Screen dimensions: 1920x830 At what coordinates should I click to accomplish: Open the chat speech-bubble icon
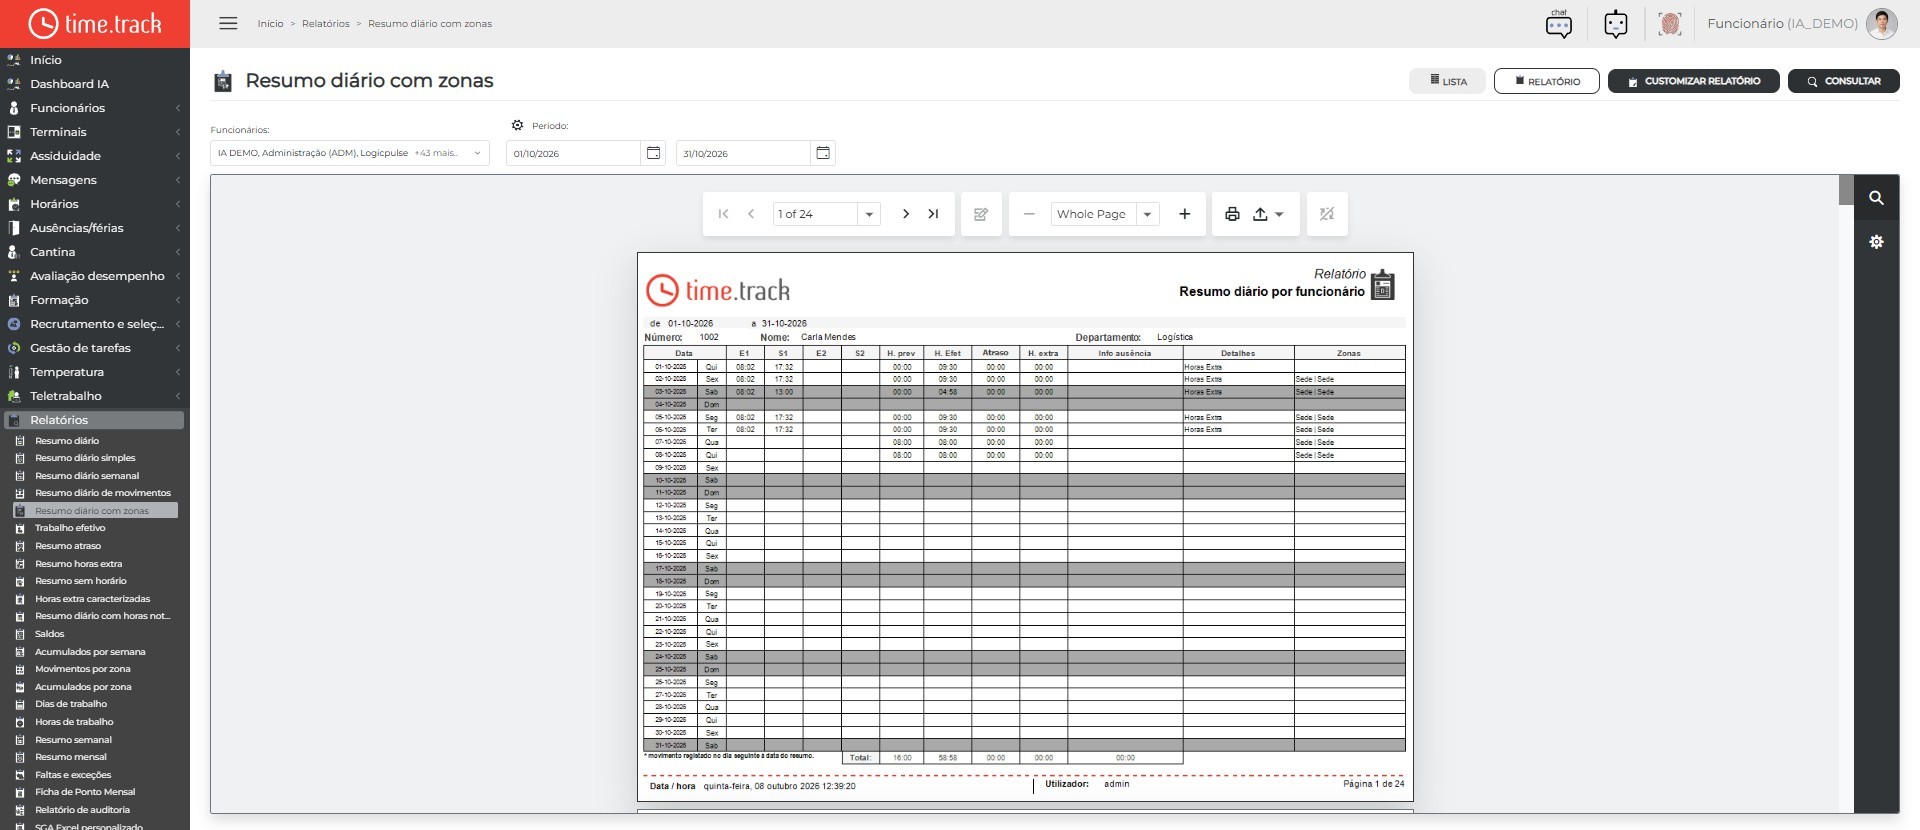pyautogui.click(x=1558, y=24)
